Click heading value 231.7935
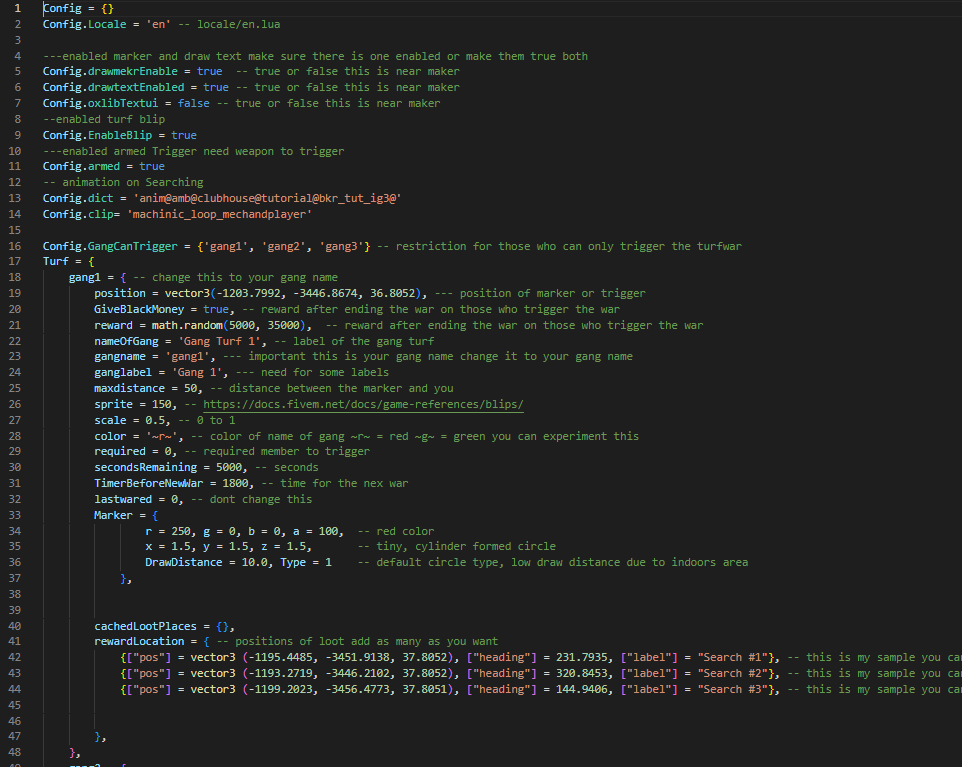The image size is (962, 767). point(582,658)
